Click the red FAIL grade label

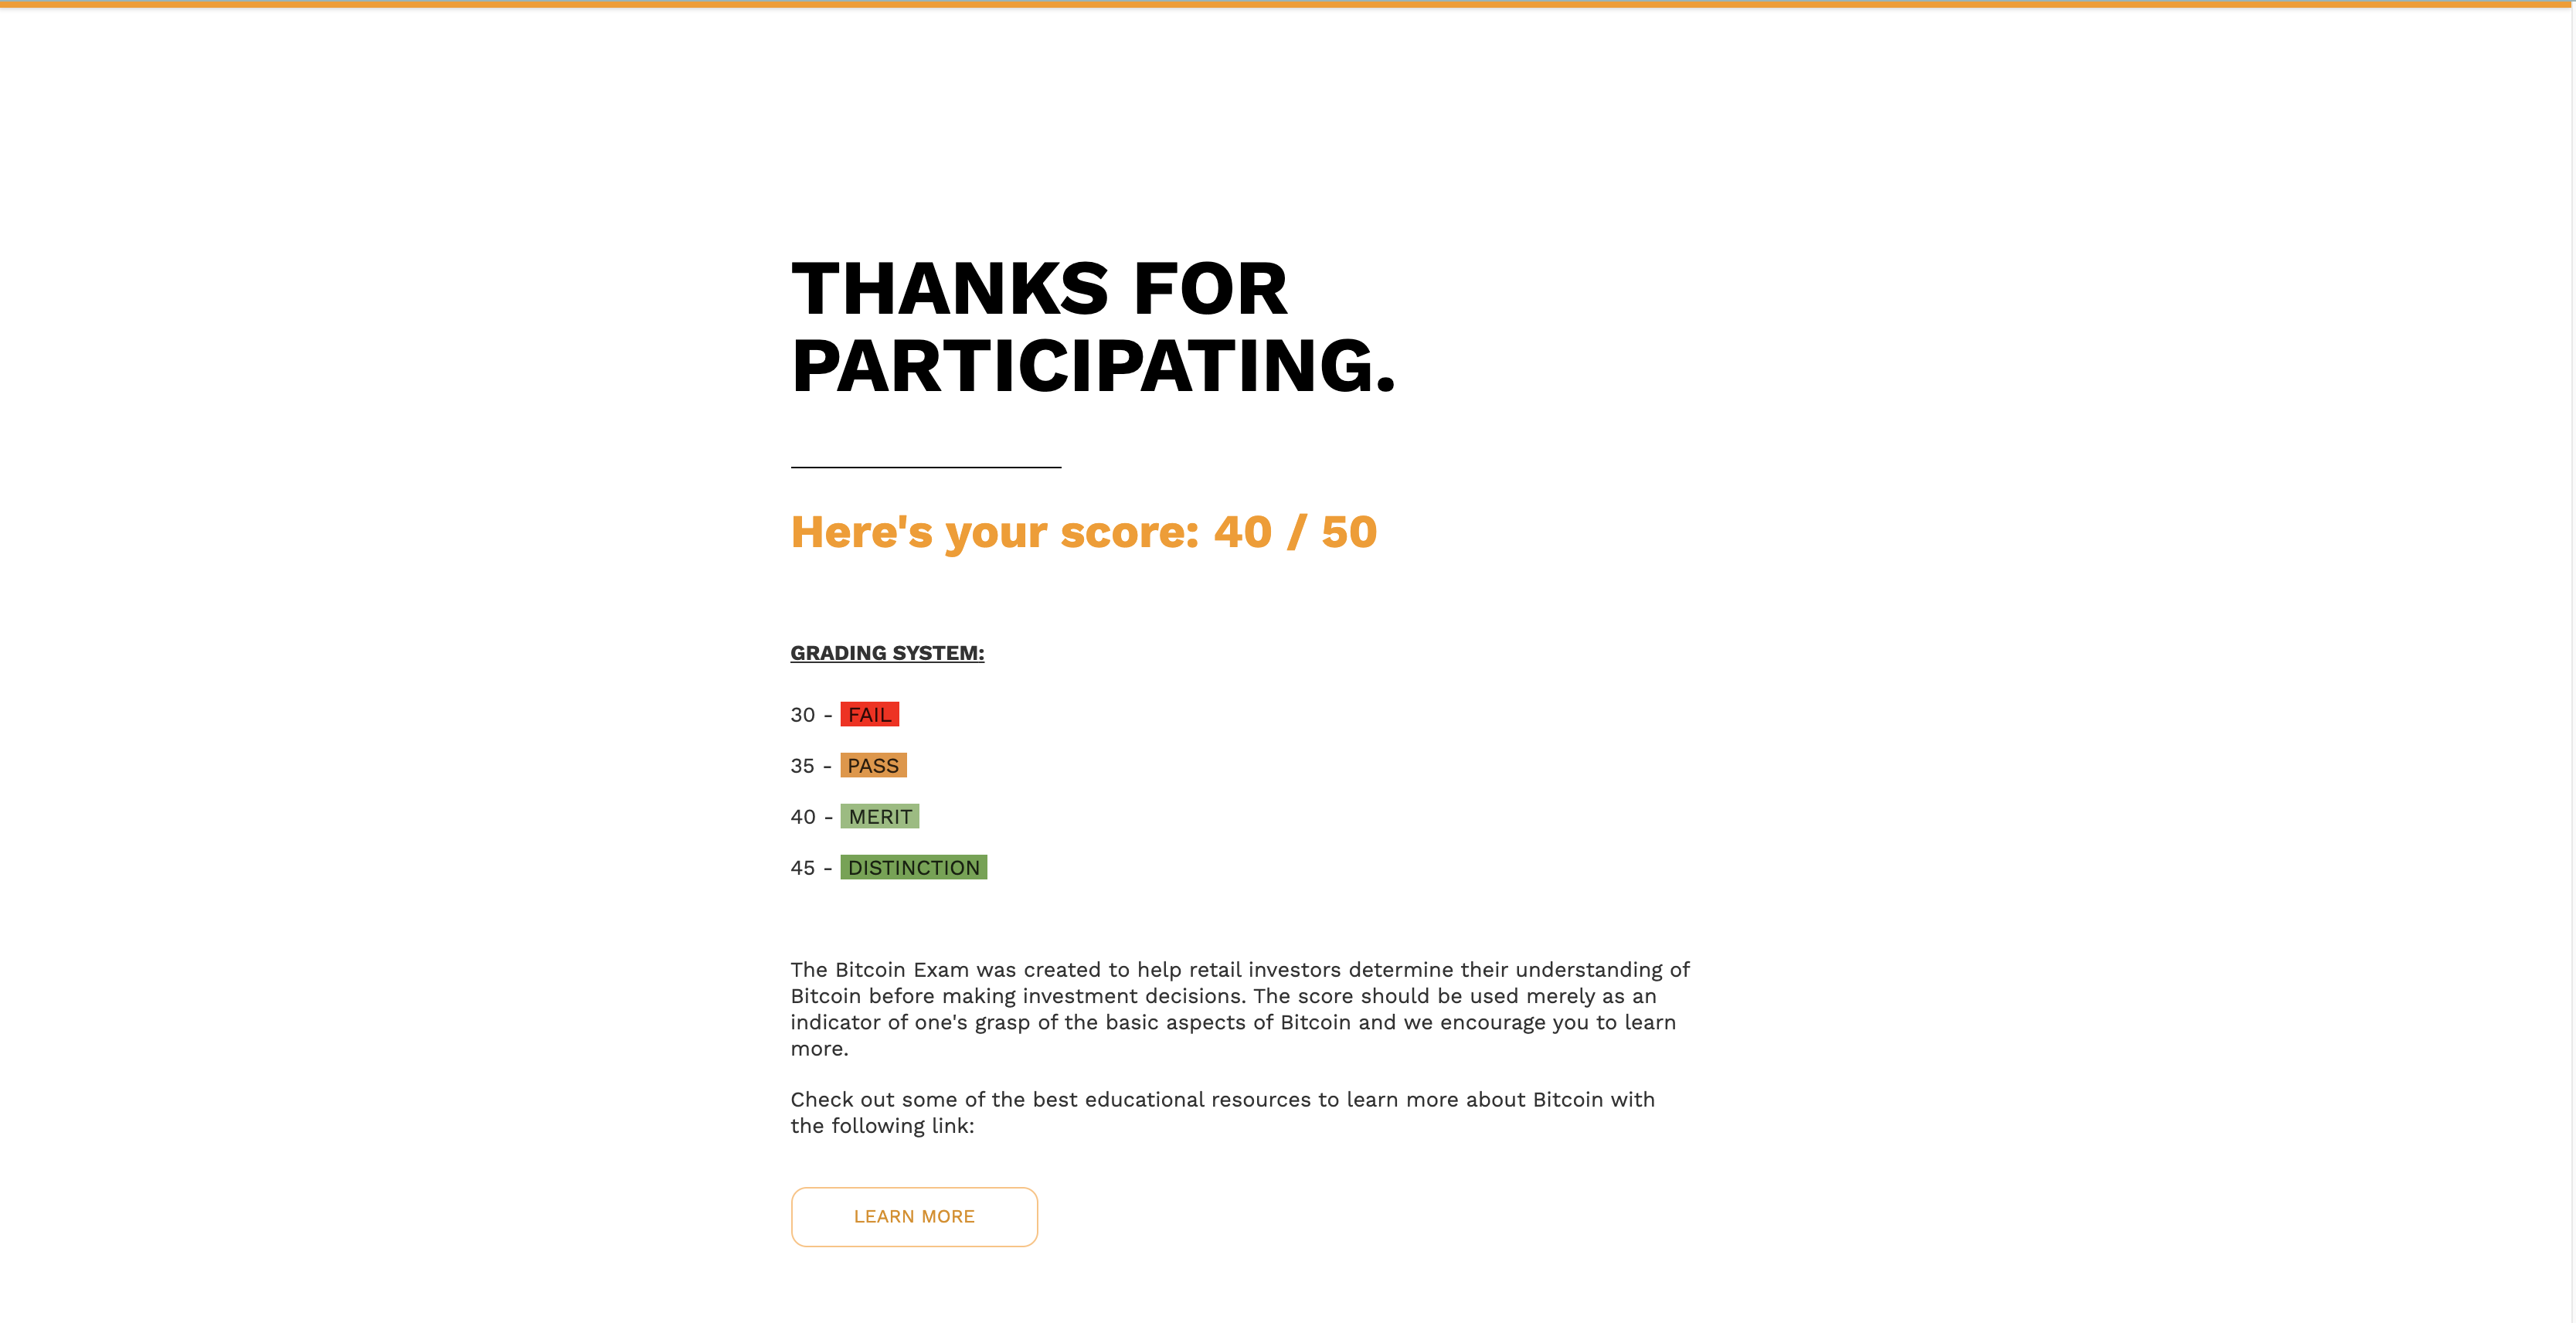(x=869, y=714)
